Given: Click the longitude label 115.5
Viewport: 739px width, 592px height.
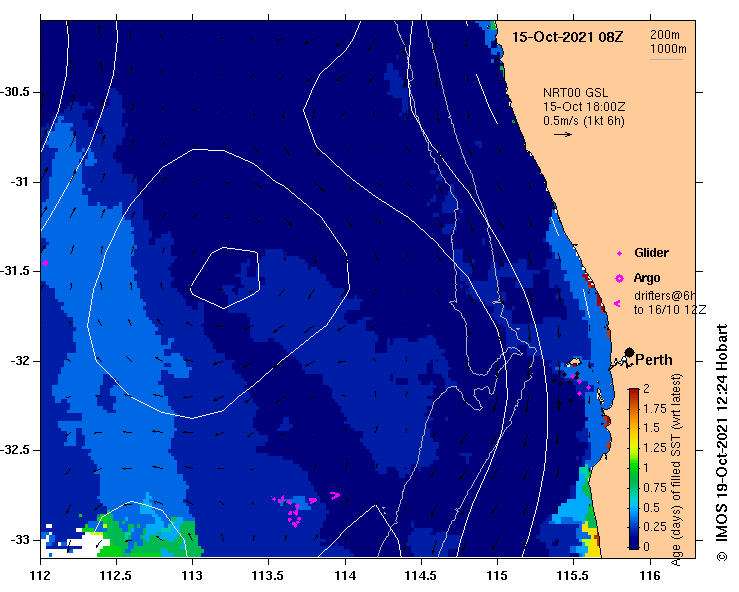Looking at the screenshot, I should tap(573, 576).
